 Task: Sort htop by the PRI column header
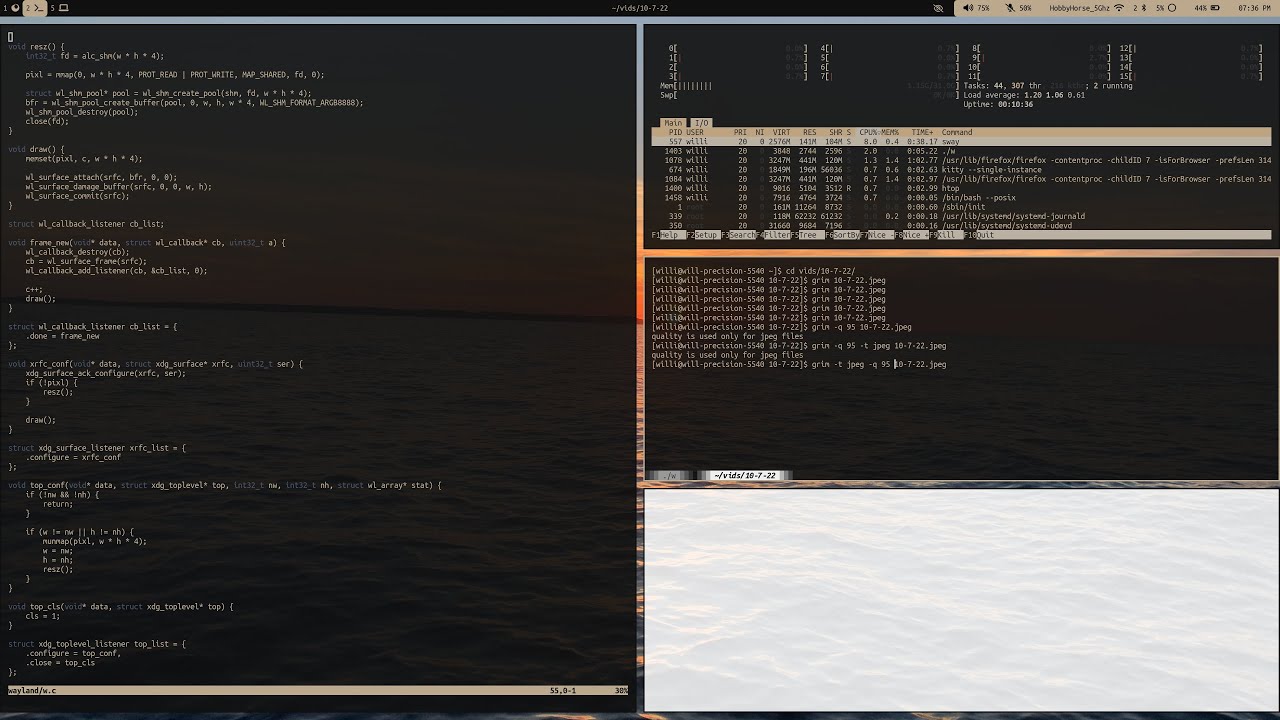(740, 132)
